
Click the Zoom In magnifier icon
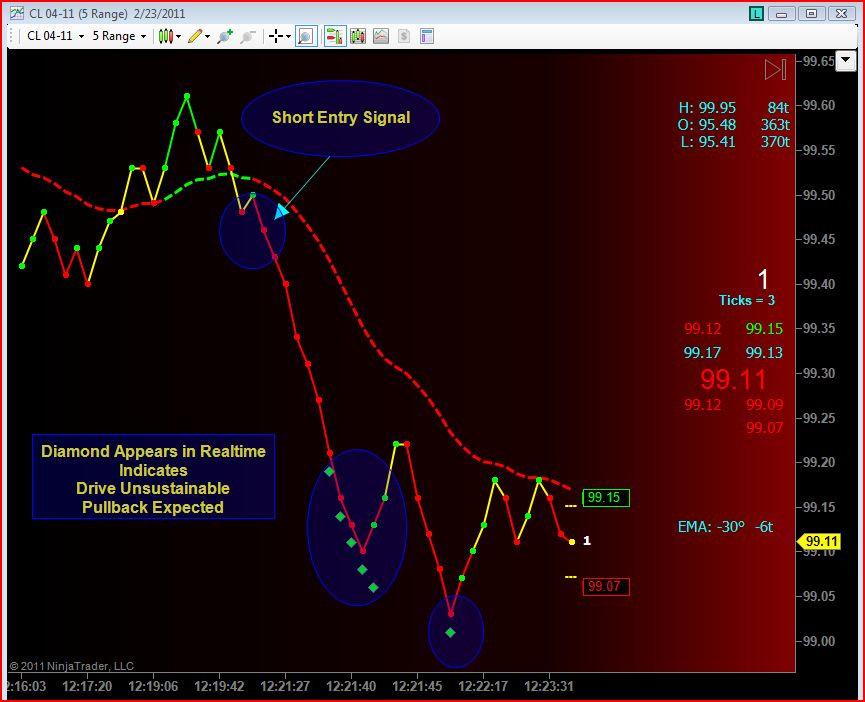pyautogui.click(x=225, y=36)
